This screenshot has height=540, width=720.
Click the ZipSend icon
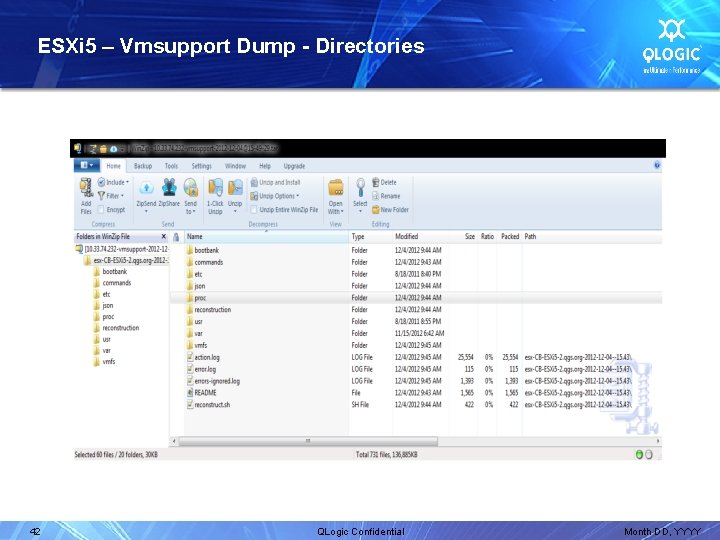click(146, 188)
